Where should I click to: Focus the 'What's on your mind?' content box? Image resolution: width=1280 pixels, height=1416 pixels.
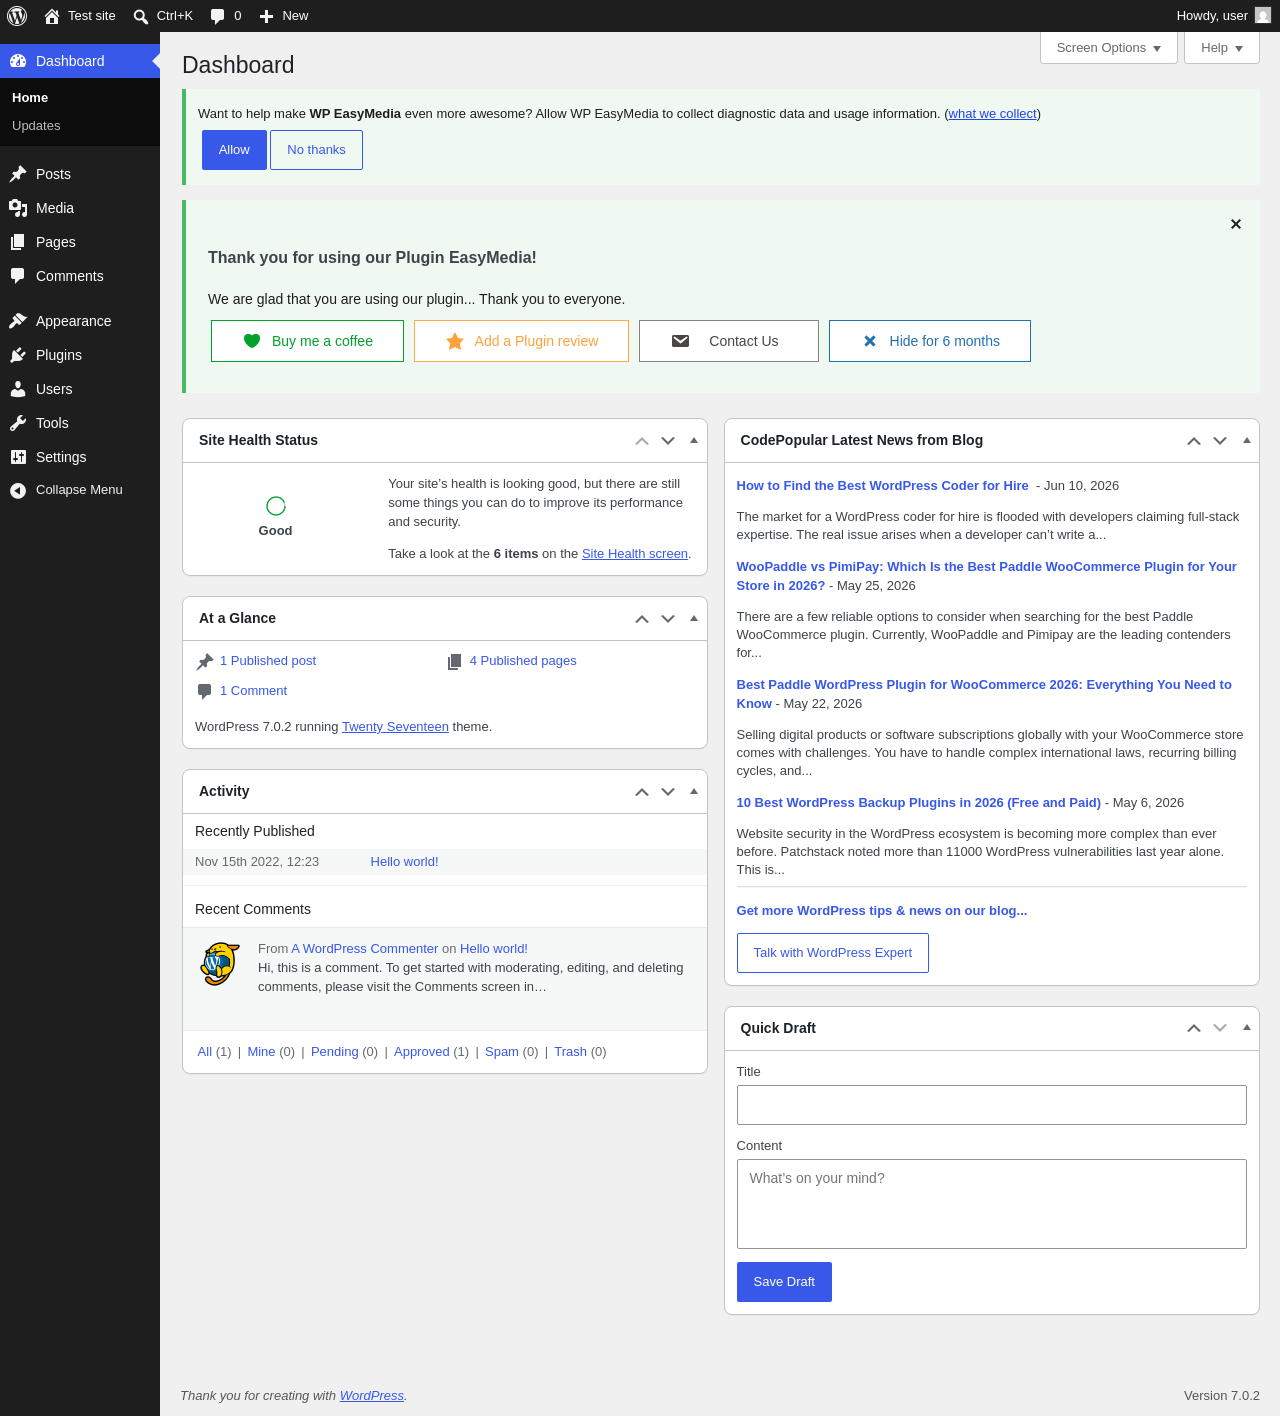pos(992,1204)
